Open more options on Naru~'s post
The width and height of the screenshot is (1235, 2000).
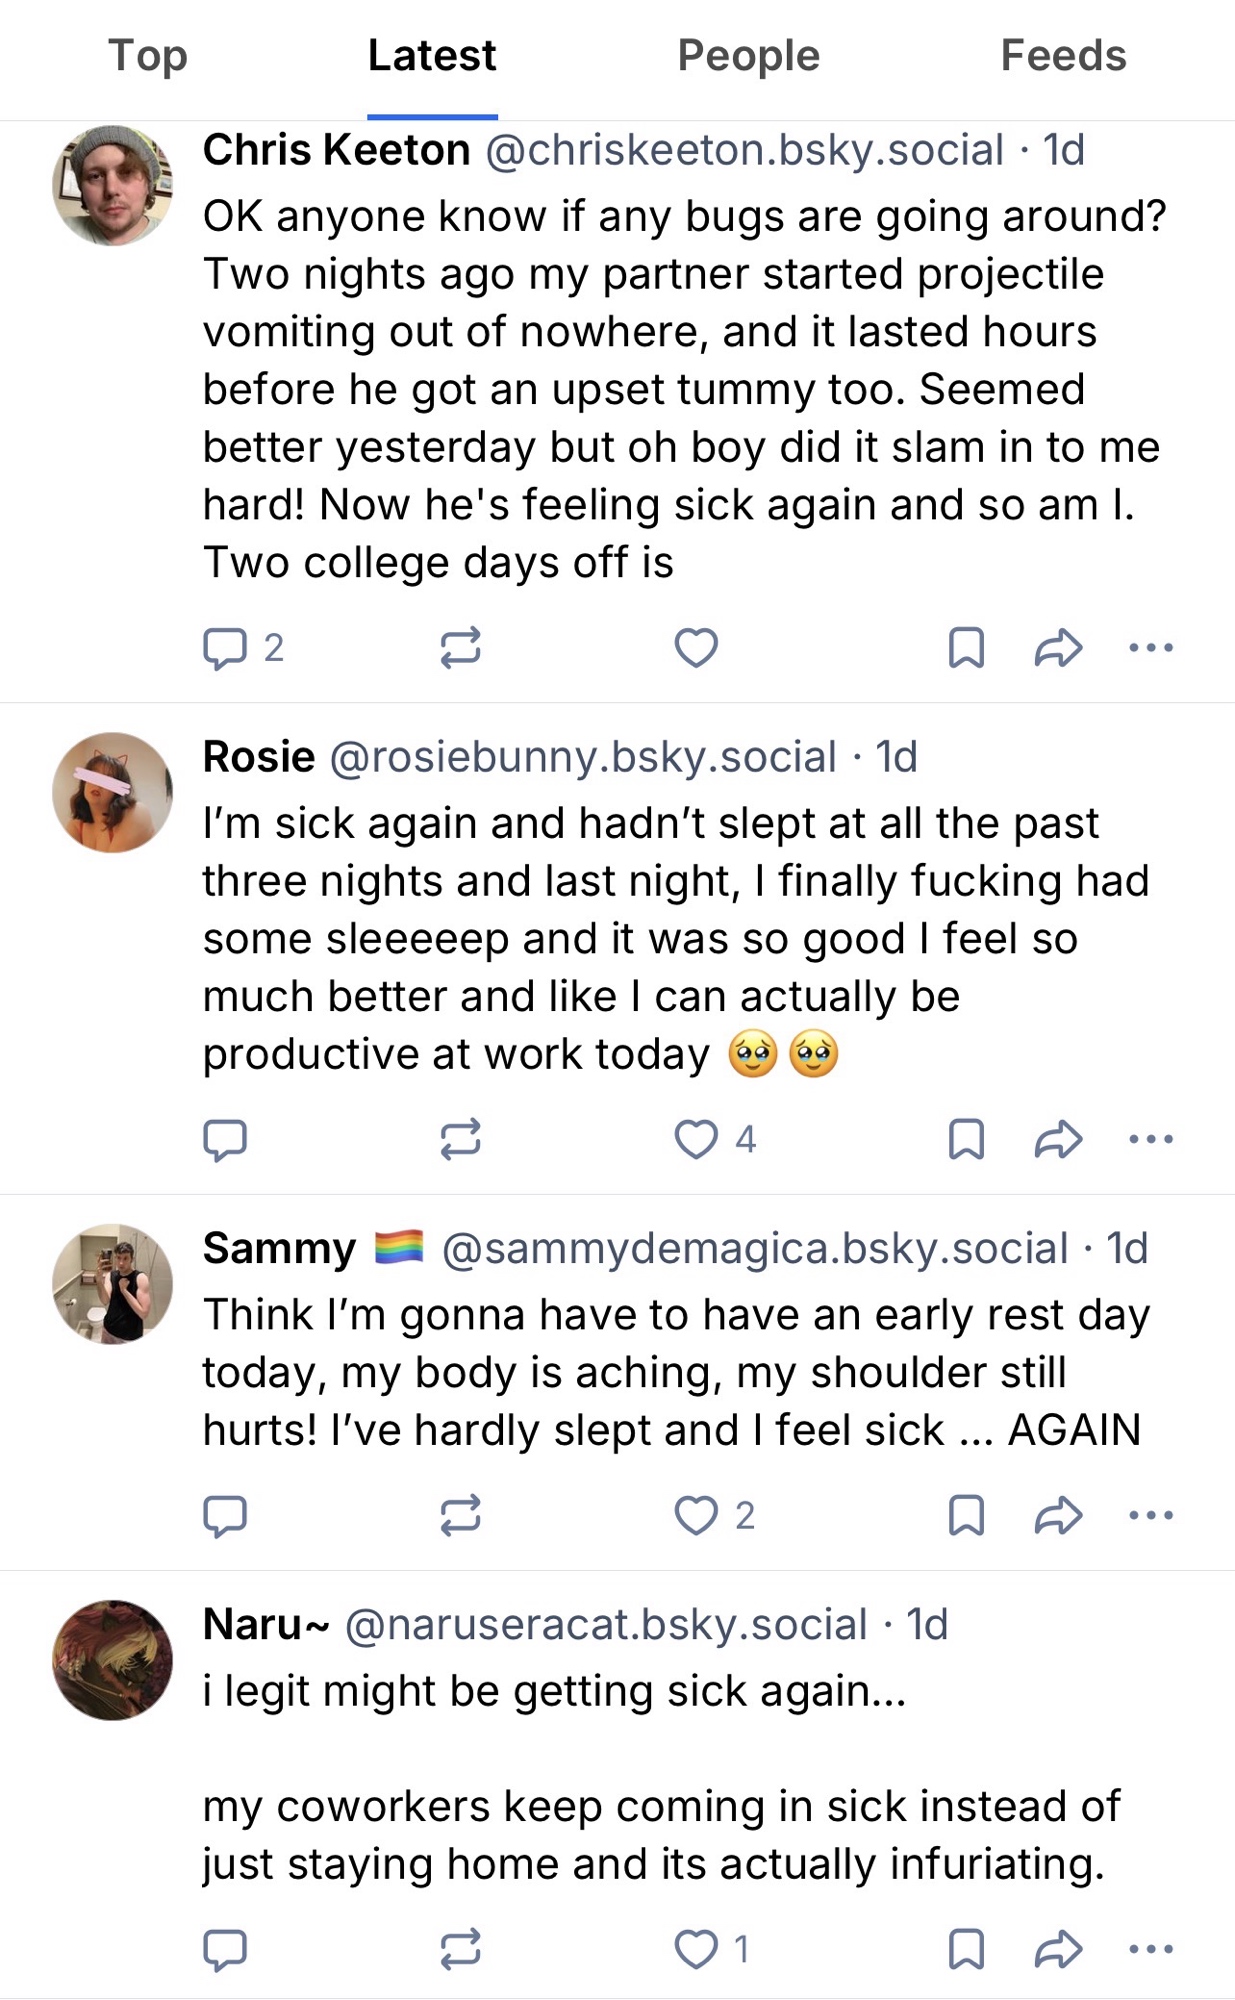click(1150, 1948)
